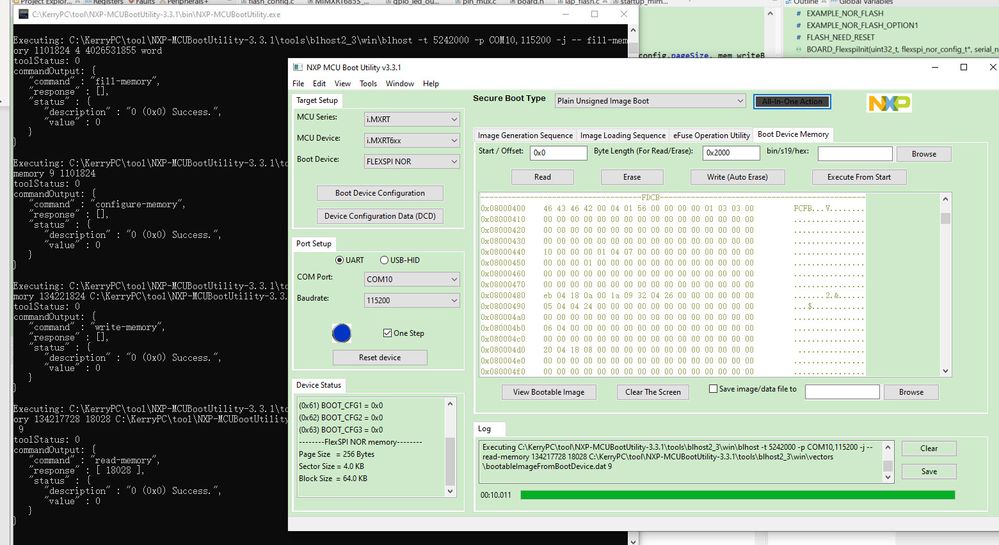Click the Log Save button
This screenshot has width=999, height=545.
pyautogui.click(x=929, y=472)
